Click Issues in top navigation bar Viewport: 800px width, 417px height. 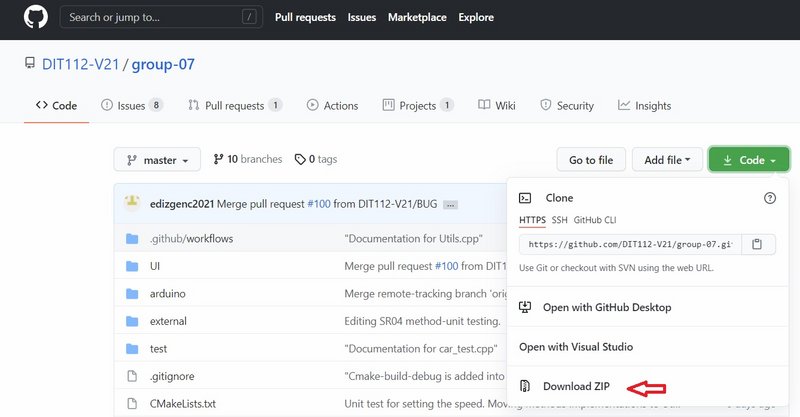(x=362, y=17)
